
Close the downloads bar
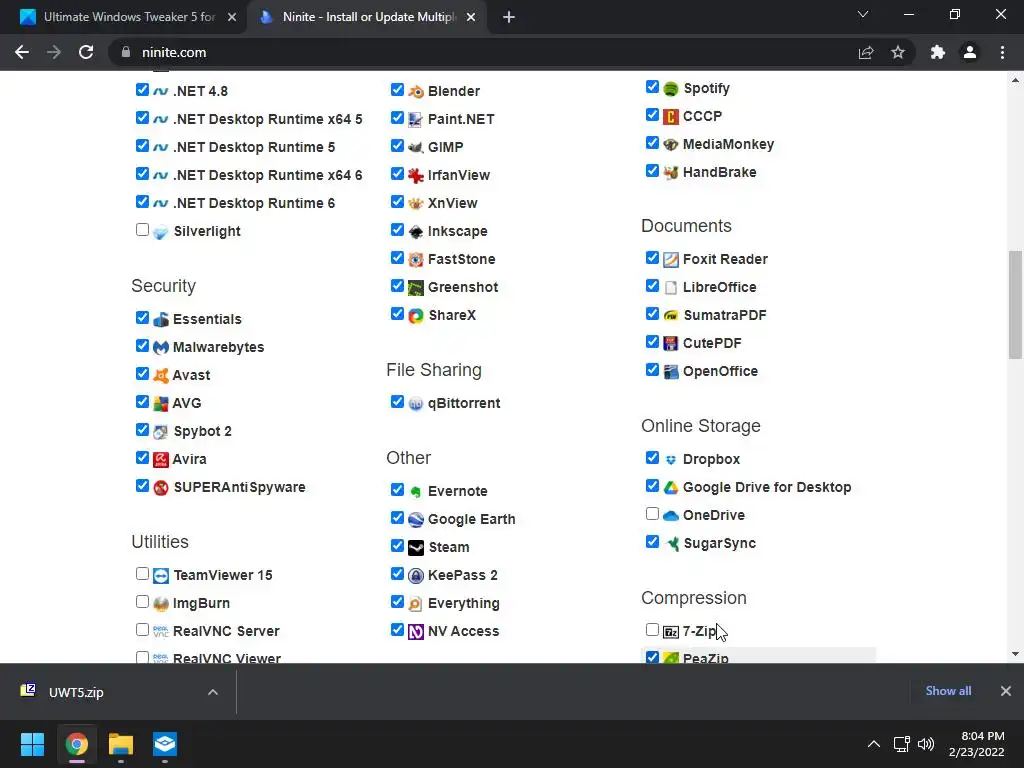pyautogui.click(x=1006, y=691)
